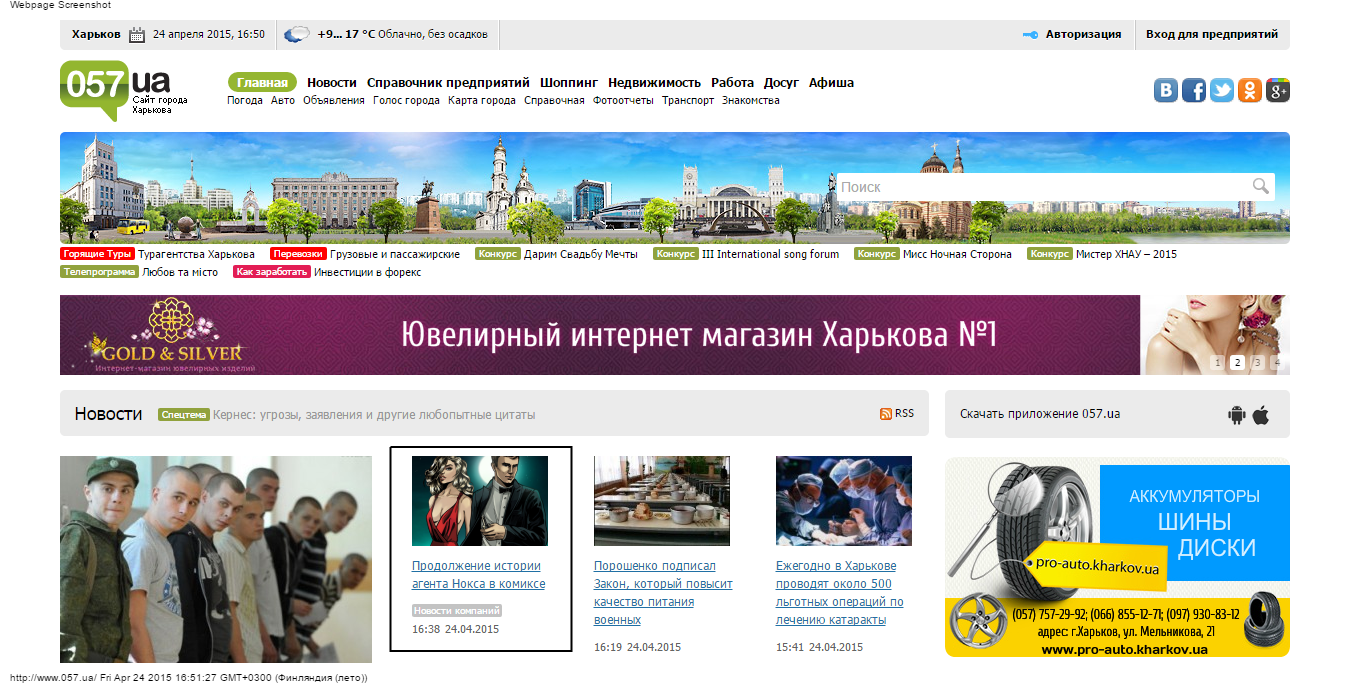Read Порошенко подписал Закон article
This screenshot has width=1349, height=683.
[x=663, y=593]
